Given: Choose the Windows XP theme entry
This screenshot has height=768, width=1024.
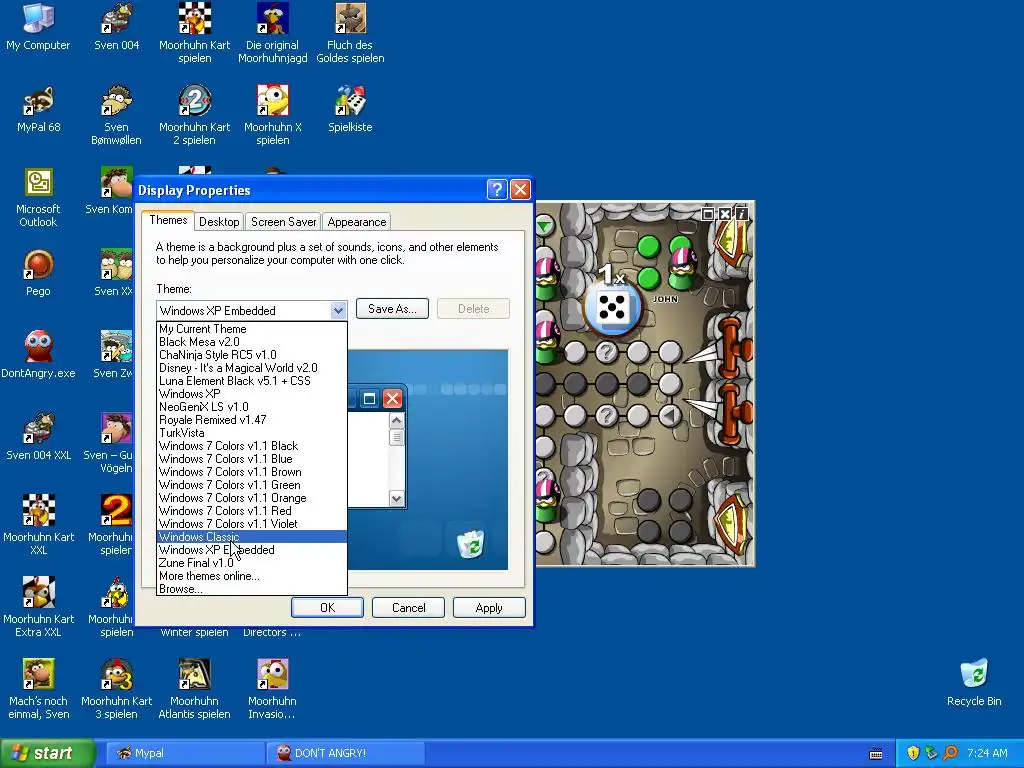Looking at the screenshot, I should [x=252, y=394].
